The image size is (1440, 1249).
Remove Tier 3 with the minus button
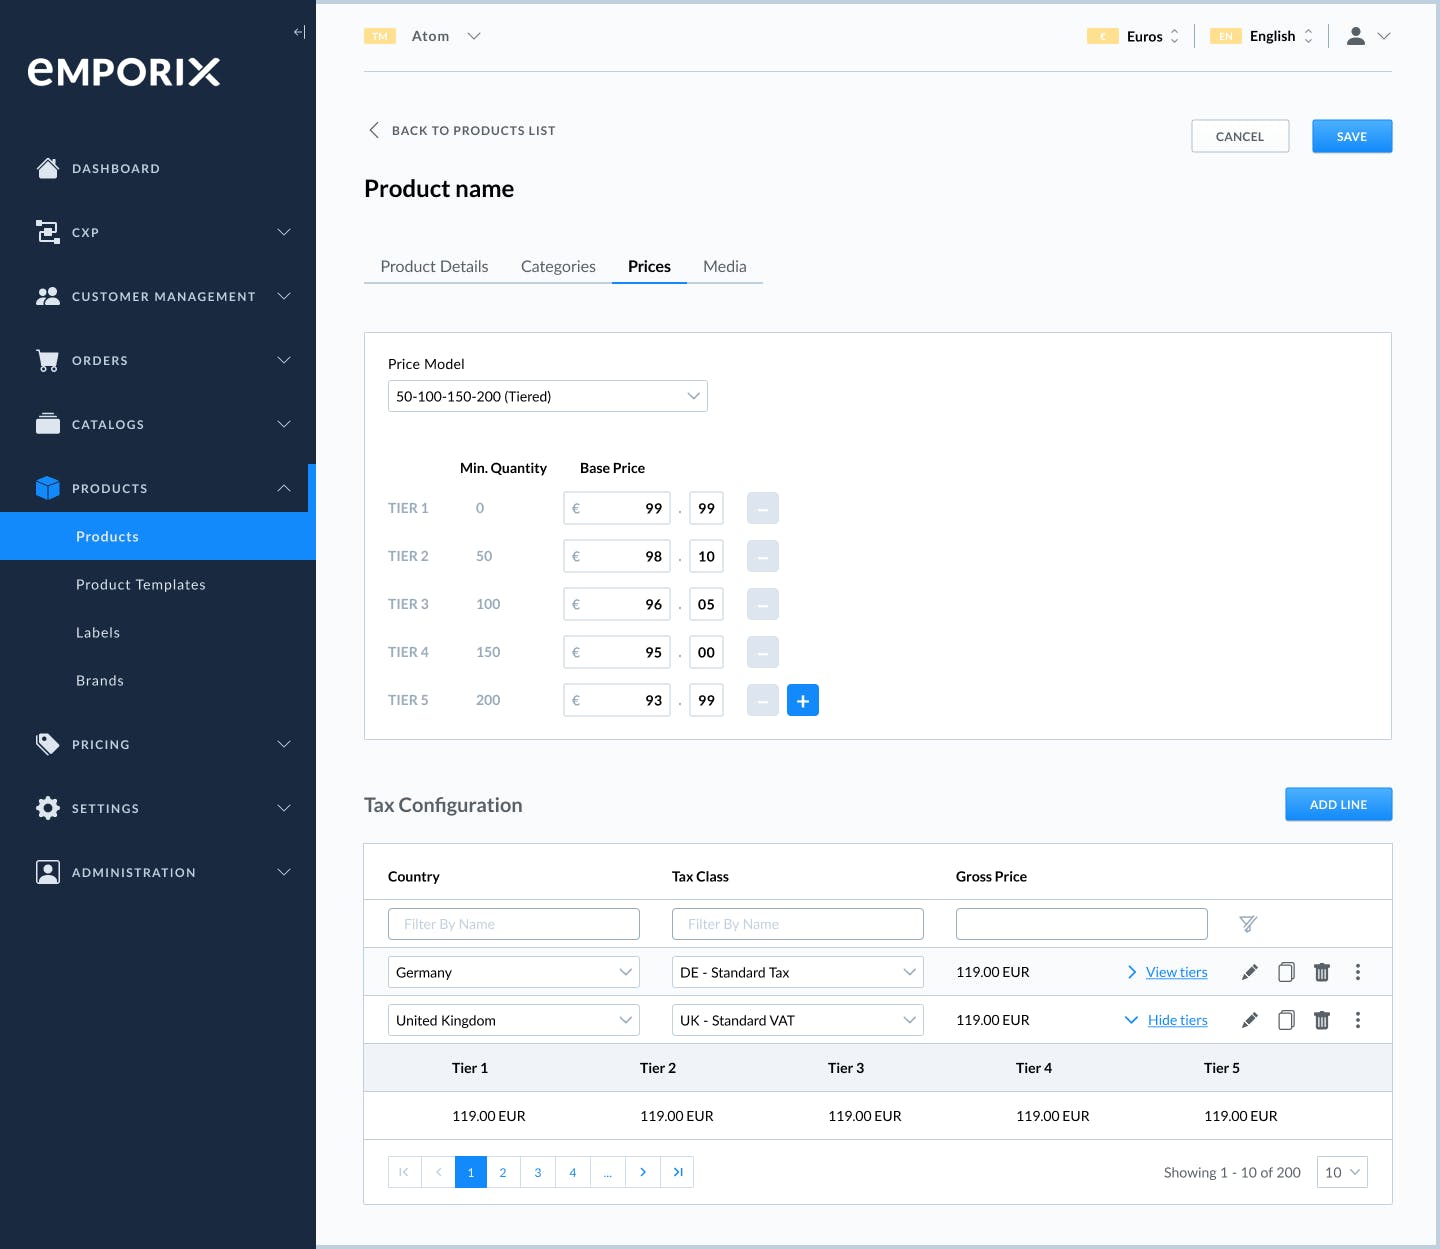[763, 604]
